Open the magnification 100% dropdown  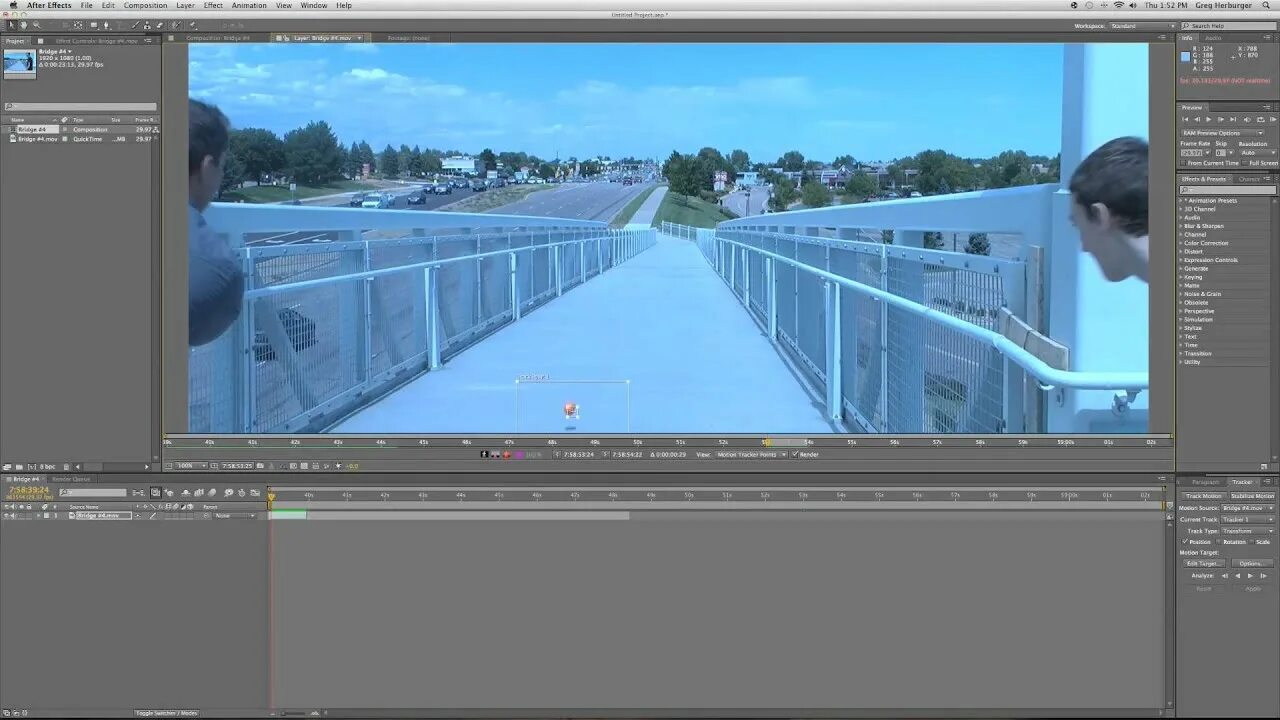190,466
